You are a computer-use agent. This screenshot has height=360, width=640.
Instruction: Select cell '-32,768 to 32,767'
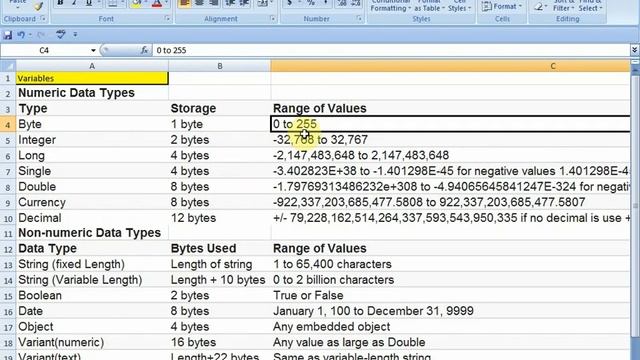[x=450, y=140]
